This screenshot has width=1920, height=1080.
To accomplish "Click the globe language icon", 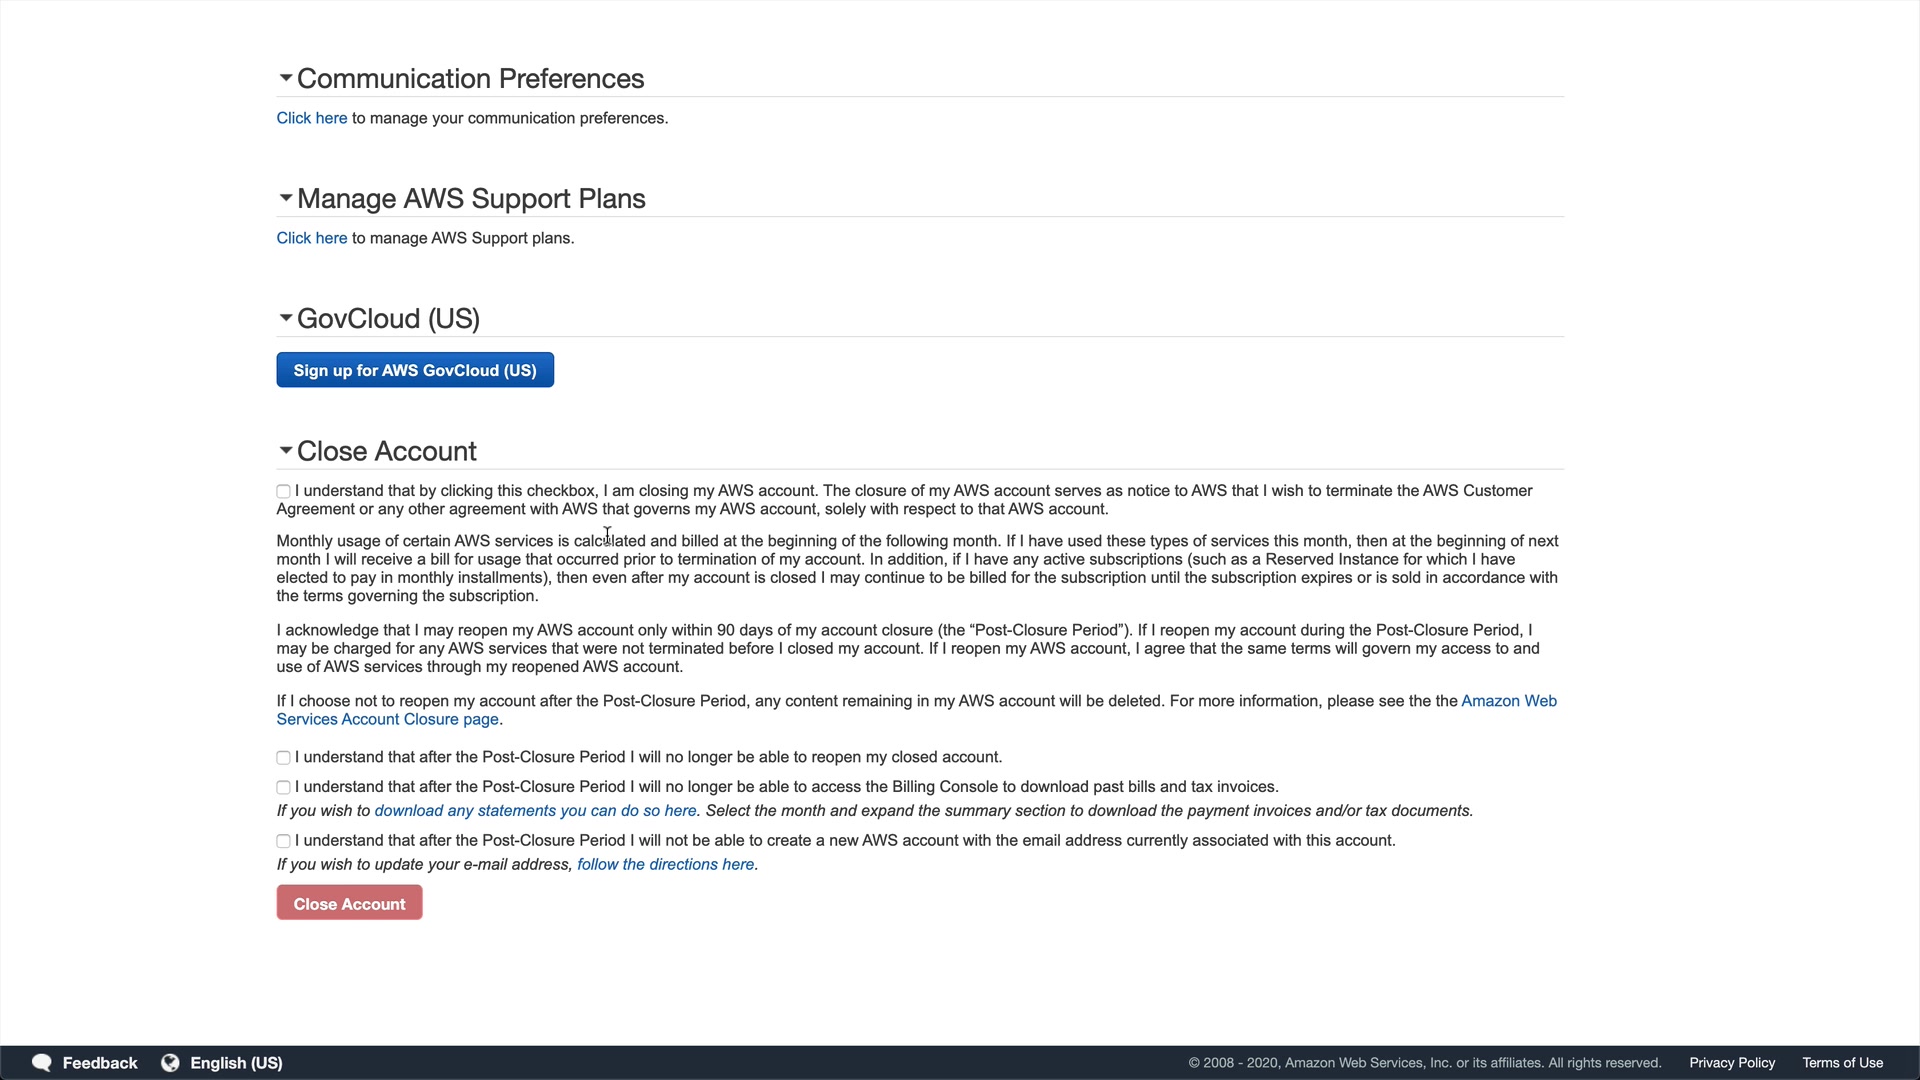I will [x=170, y=1063].
